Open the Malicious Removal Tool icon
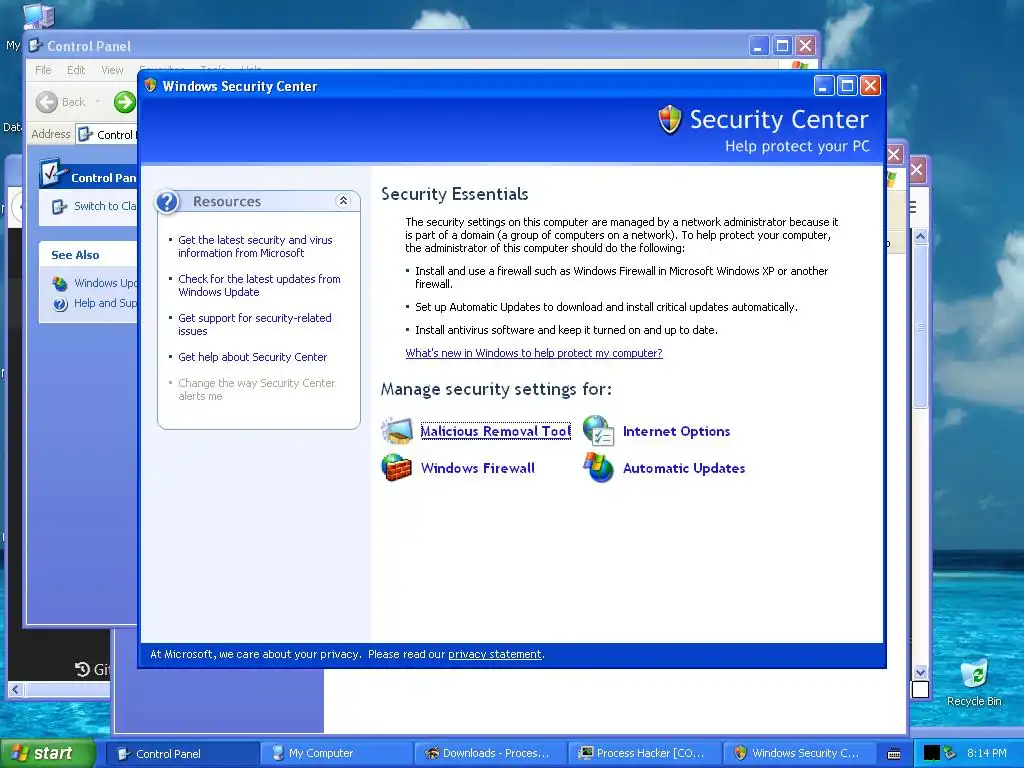The width and height of the screenshot is (1024, 768). pyautogui.click(x=397, y=431)
